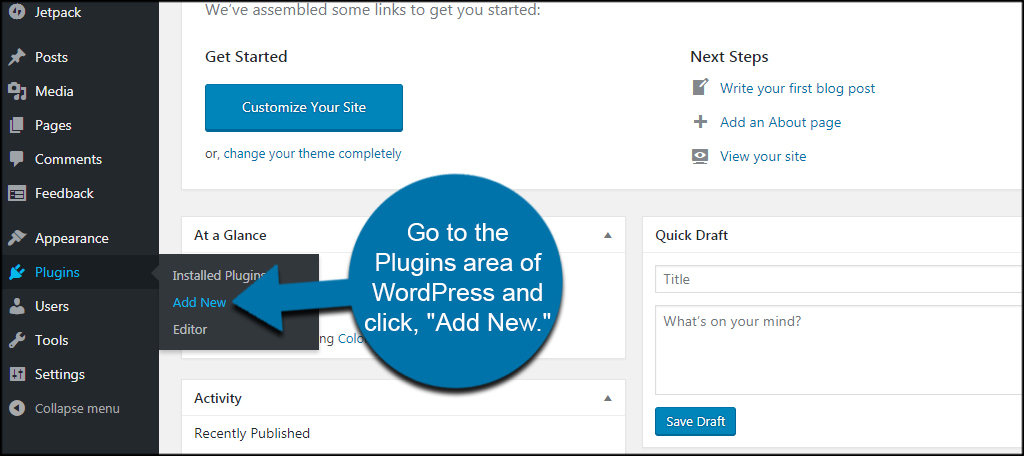
Task: Choose Add New in Plugins submenu
Action: pyautogui.click(x=199, y=302)
